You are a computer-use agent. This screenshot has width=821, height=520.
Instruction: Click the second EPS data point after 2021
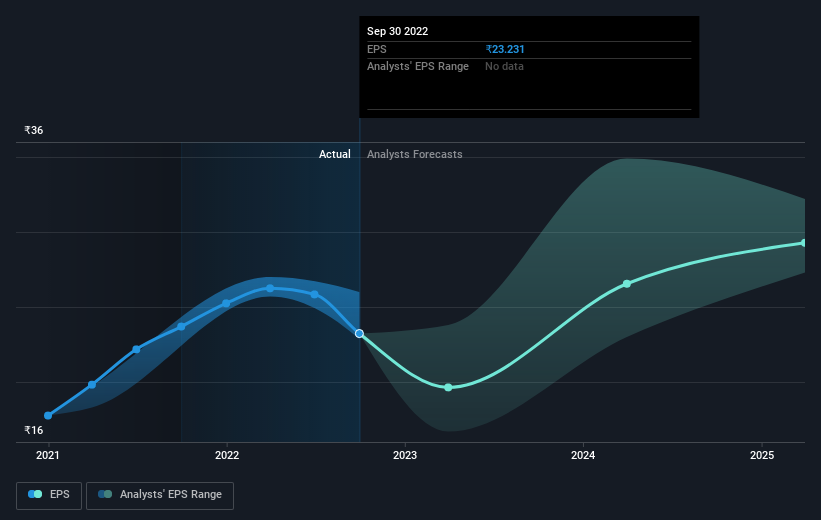[x=92, y=385]
